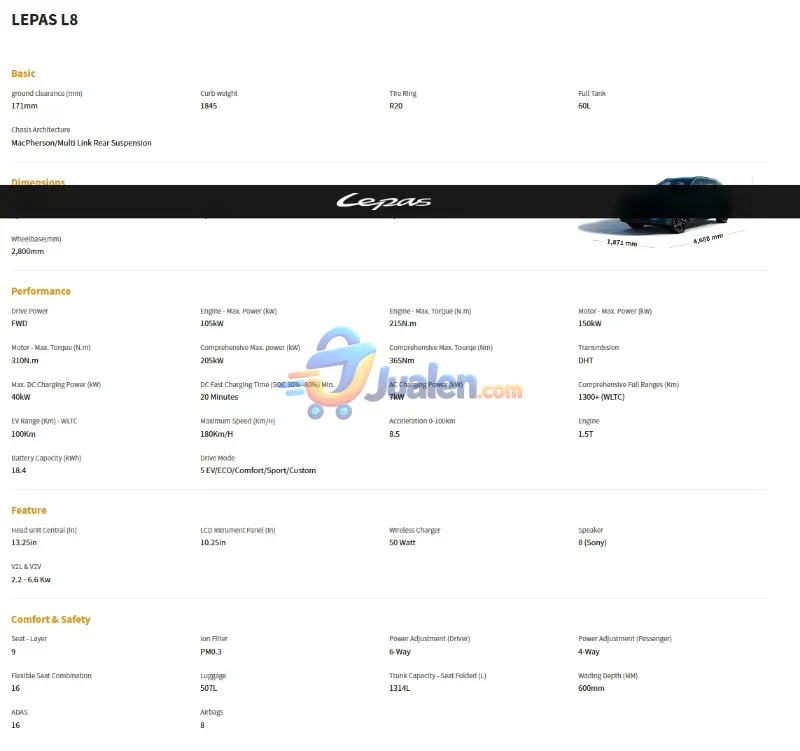Select airbags value 8
This screenshot has width=800, height=751.
203,725
